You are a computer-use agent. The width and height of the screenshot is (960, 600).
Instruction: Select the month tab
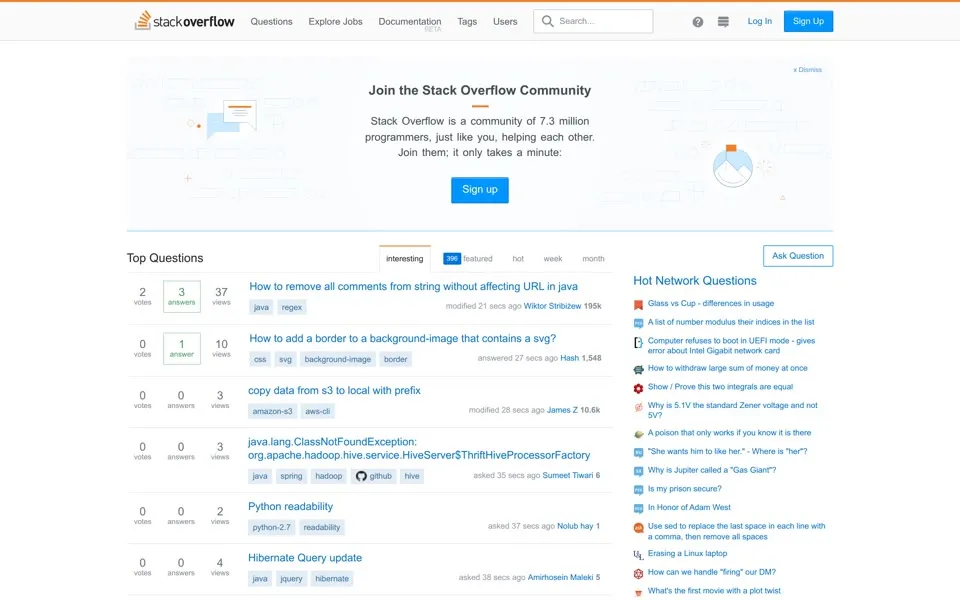(x=593, y=259)
